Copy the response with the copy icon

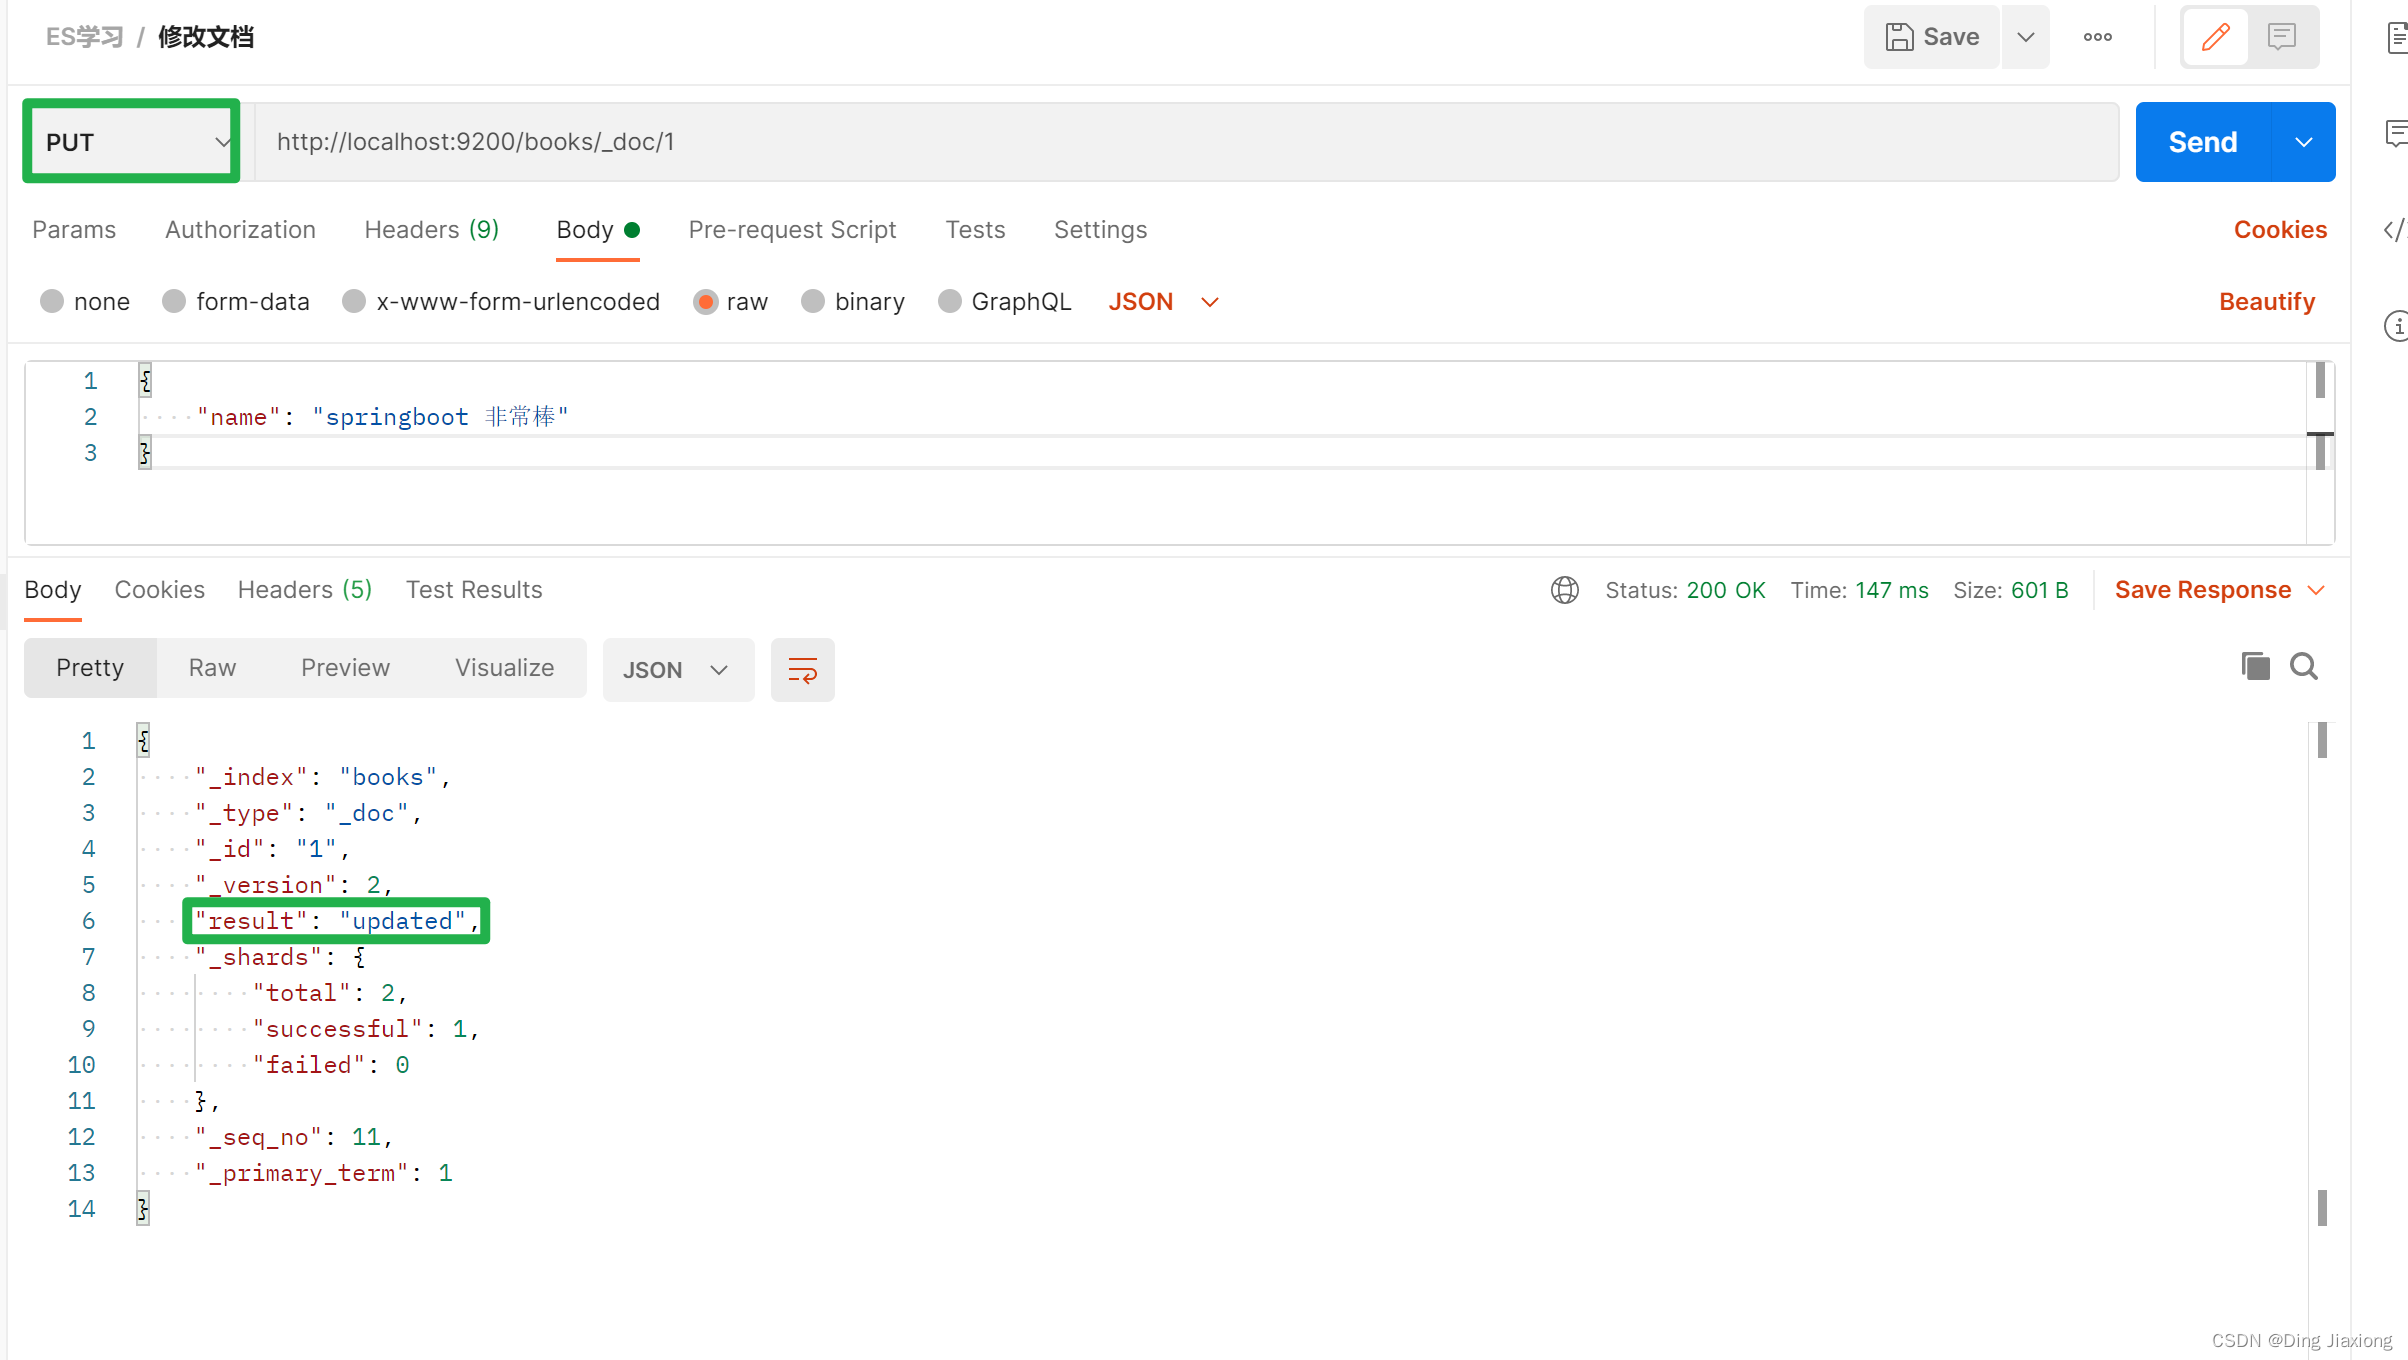click(x=2255, y=666)
